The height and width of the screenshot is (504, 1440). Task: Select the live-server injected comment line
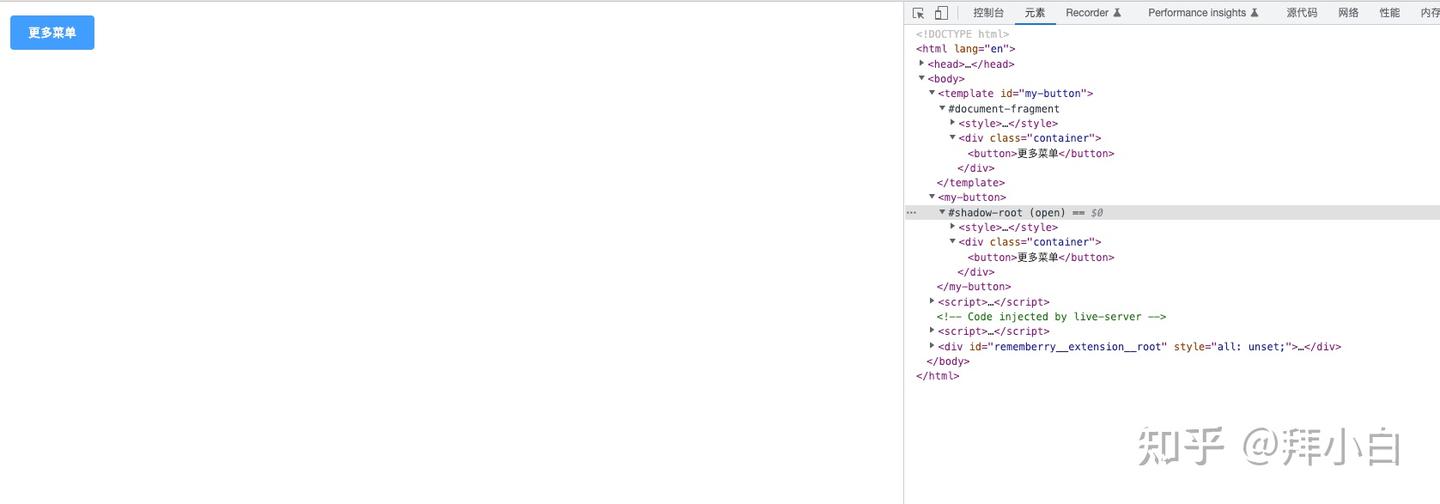pyautogui.click(x=1052, y=317)
